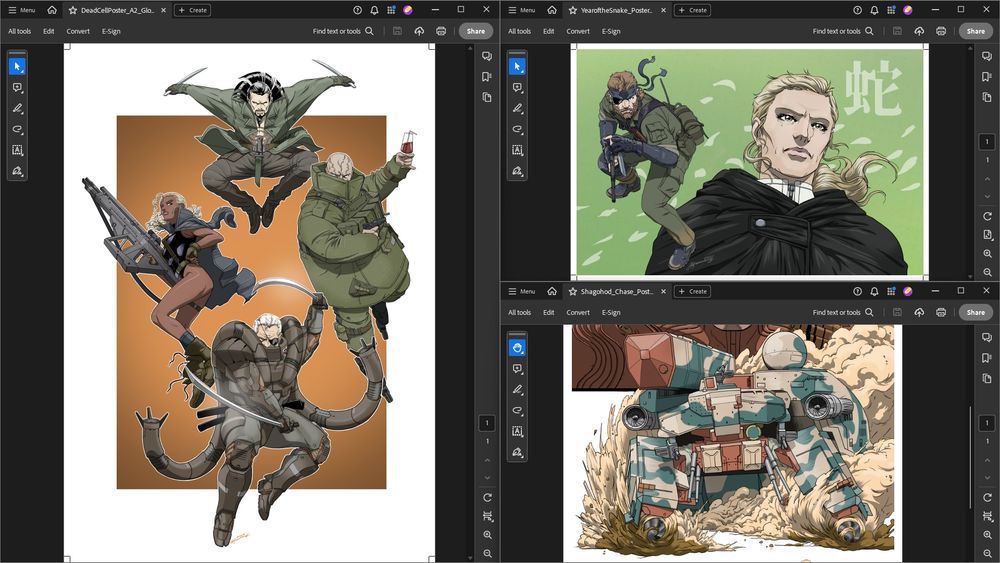Go to previous page in DeadCellPoster window

click(x=487, y=459)
